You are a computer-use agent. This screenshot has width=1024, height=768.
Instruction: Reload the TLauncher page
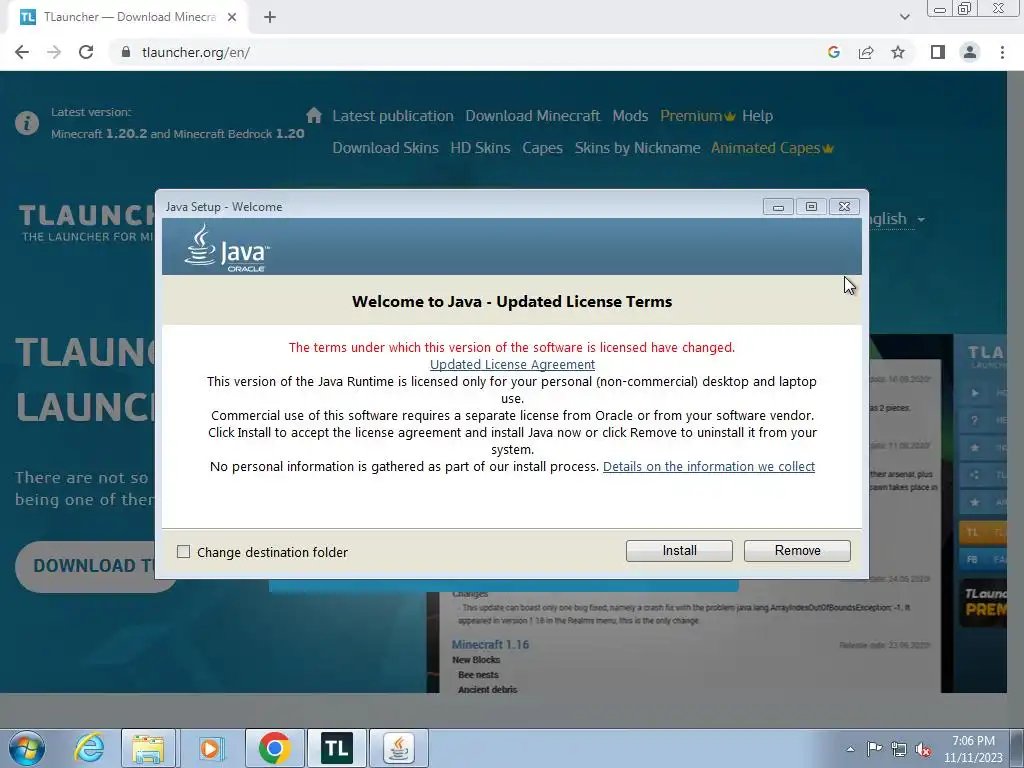pos(86,52)
